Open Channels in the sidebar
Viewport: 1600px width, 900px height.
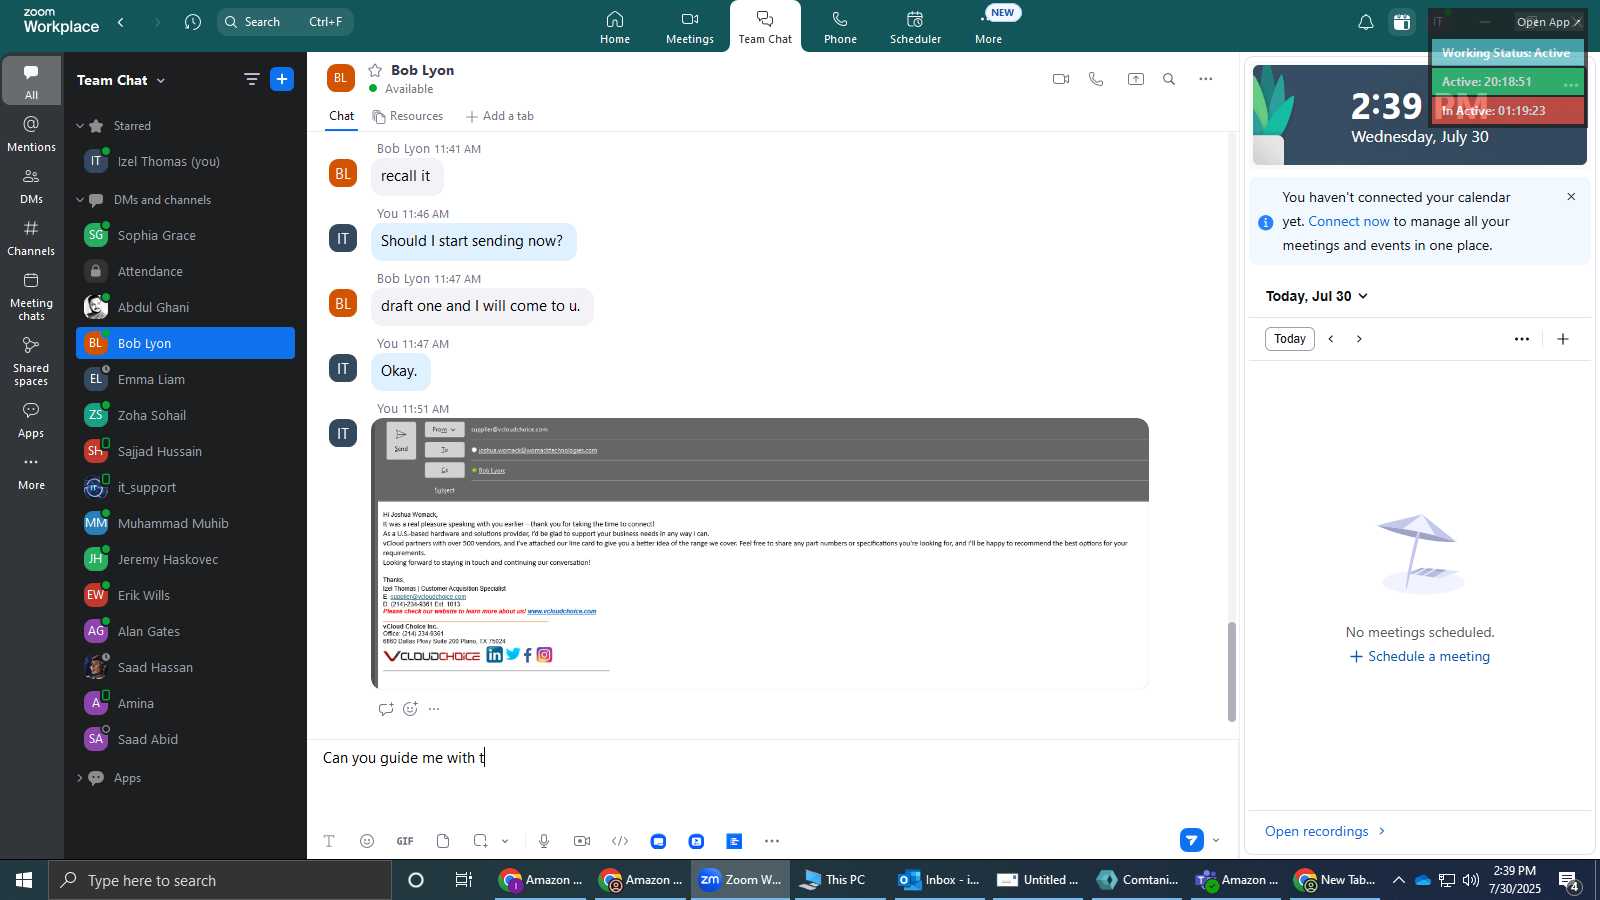(32, 238)
